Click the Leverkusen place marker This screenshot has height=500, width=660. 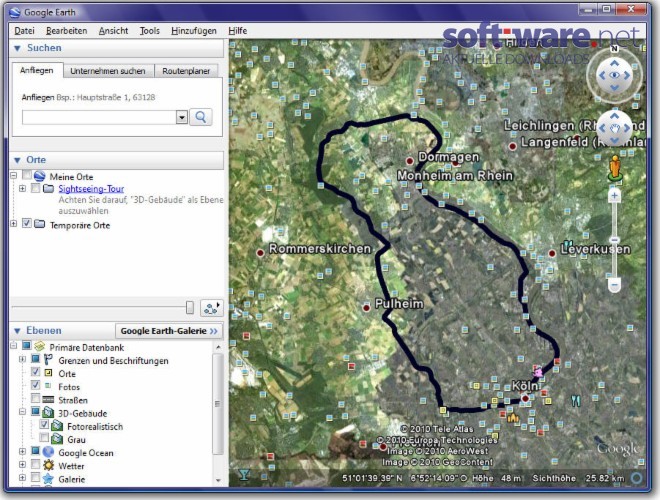[x=552, y=253]
